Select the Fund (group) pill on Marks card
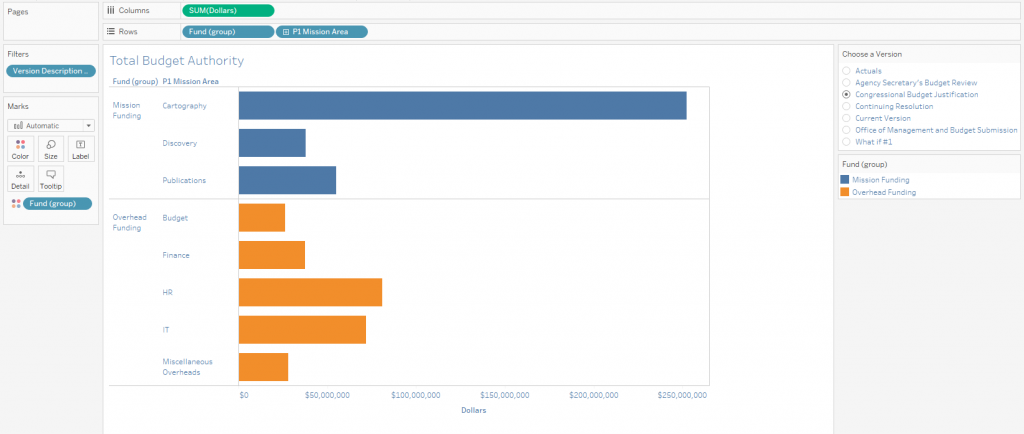The image size is (1024, 434). 57,204
